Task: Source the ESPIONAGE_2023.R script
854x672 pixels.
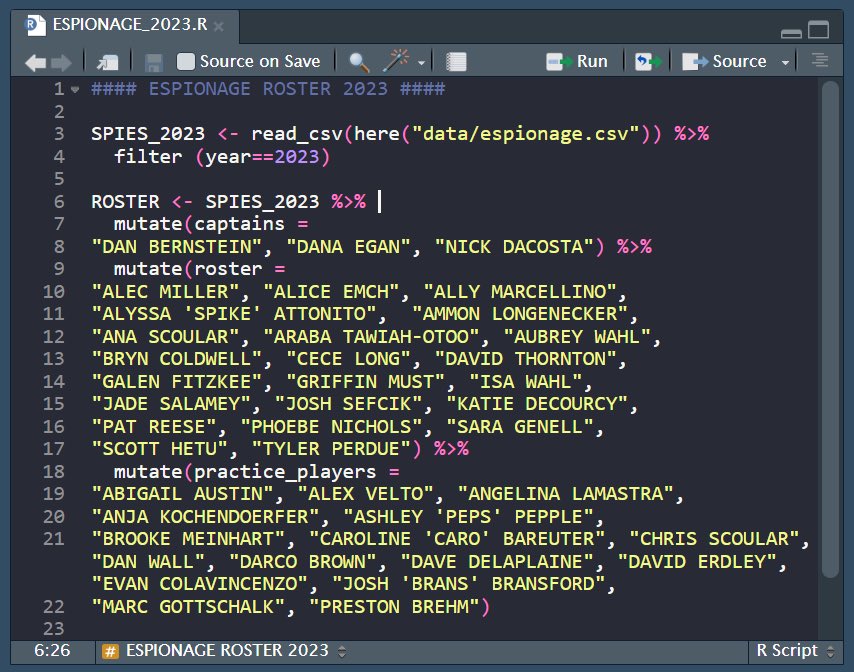Action: (x=724, y=62)
